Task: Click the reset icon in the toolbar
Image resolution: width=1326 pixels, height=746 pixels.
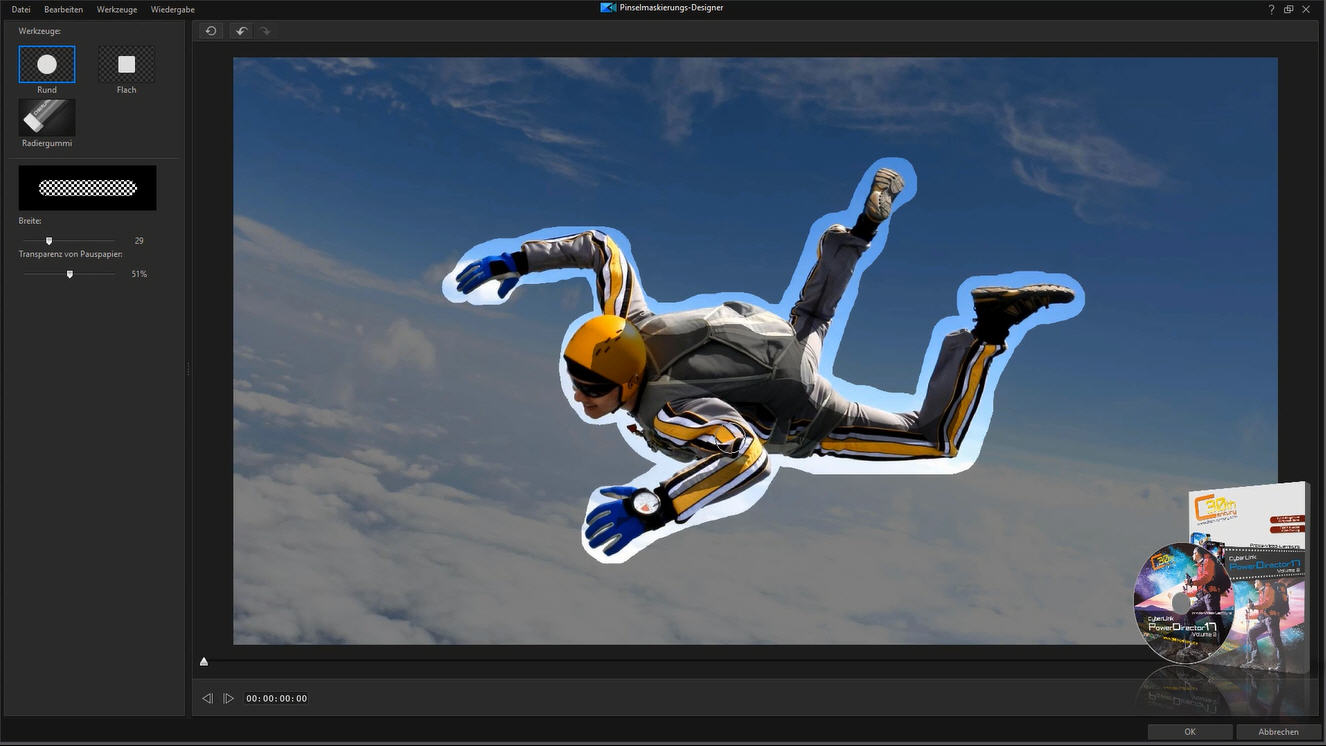Action: (x=211, y=31)
